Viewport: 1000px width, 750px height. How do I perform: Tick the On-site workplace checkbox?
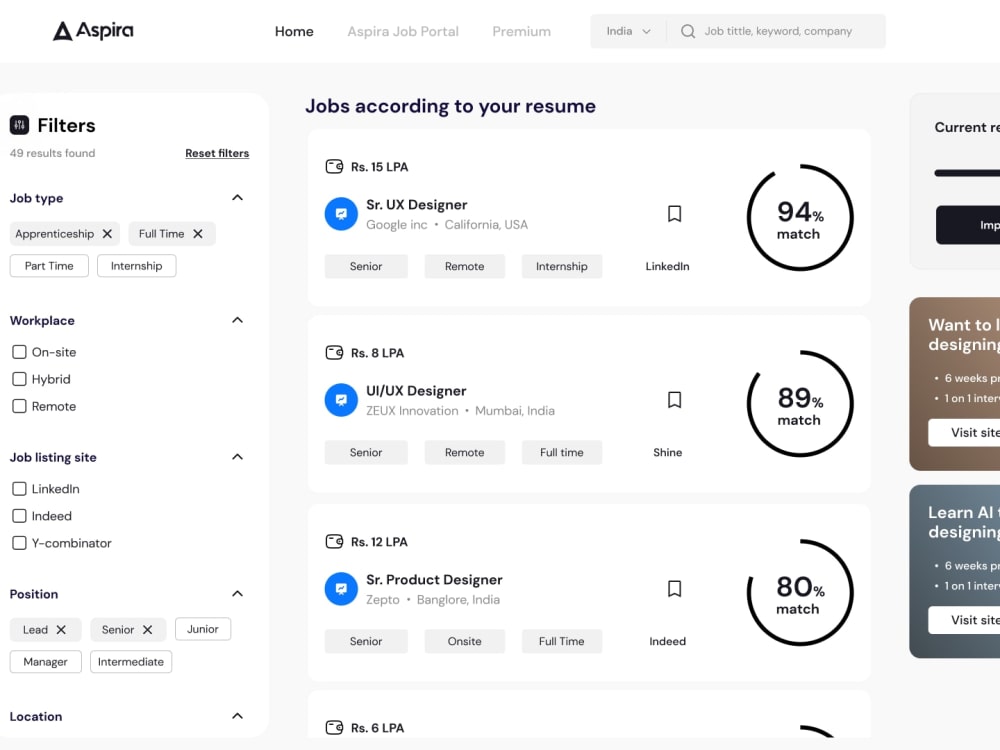19,352
